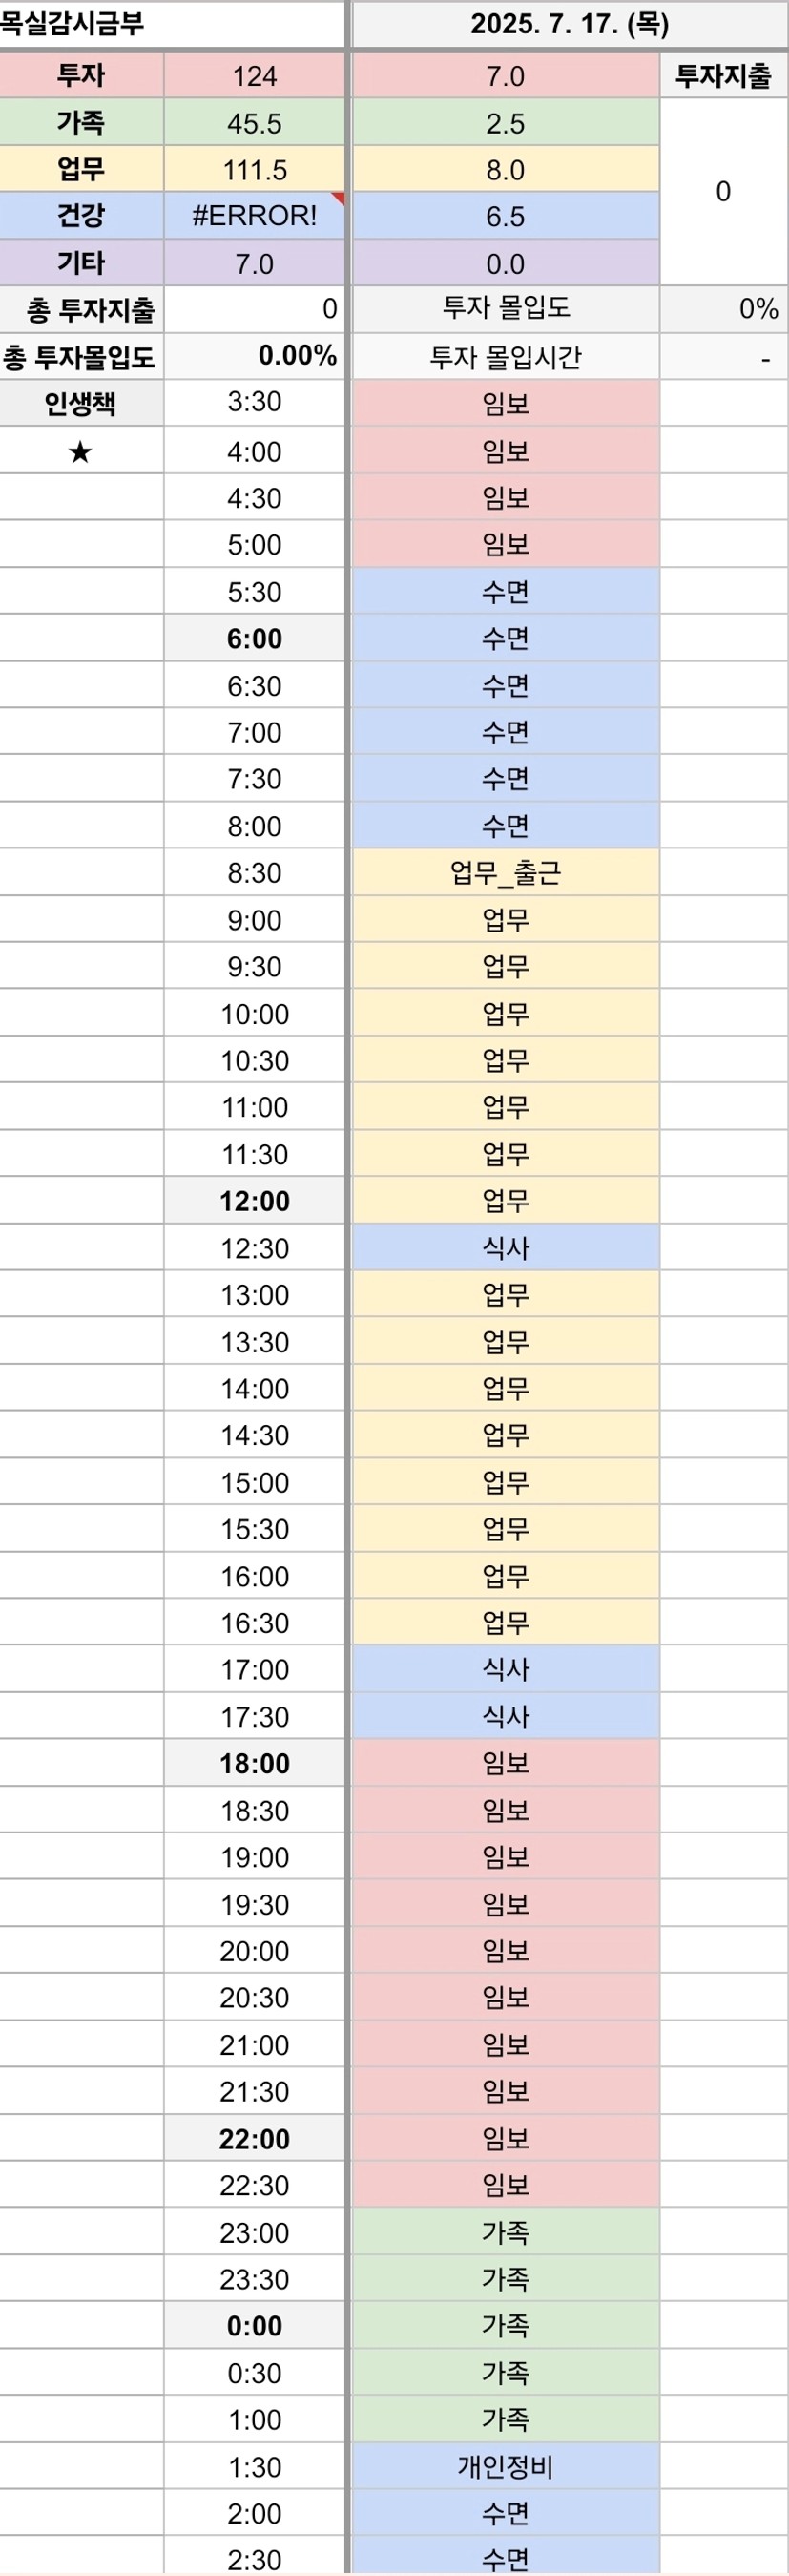Image resolution: width=789 pixels, height=2576 pixels.
Task: Select the green 가족 category label
Action: 81,122
